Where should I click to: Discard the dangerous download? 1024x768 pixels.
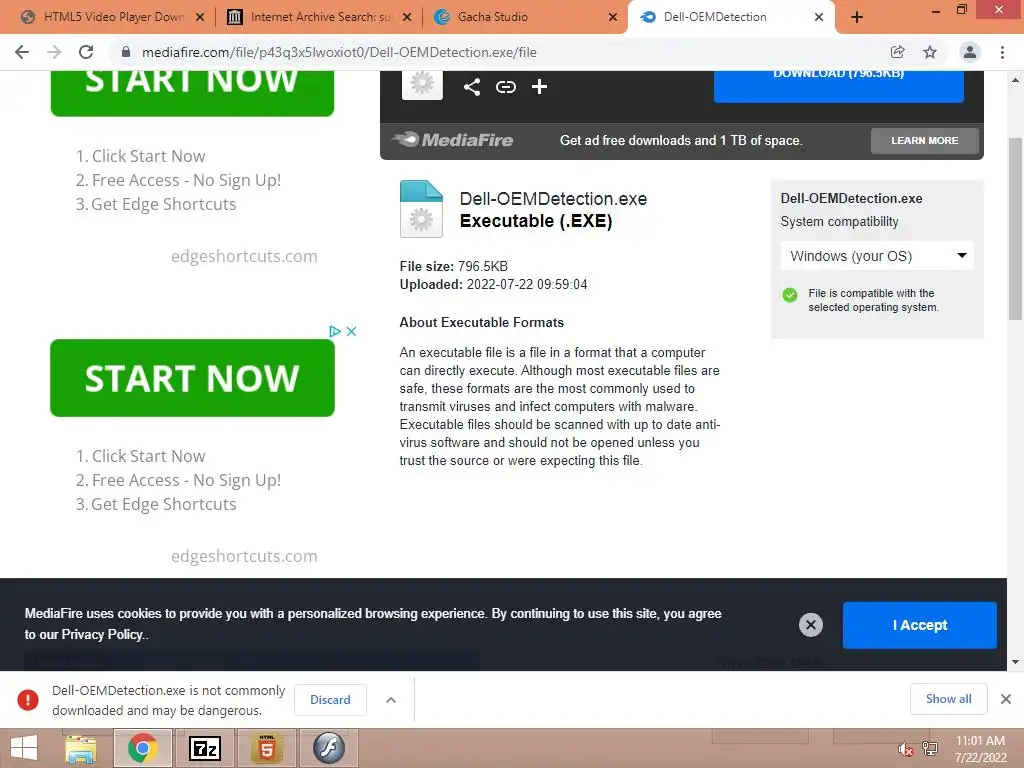(330, 699)
